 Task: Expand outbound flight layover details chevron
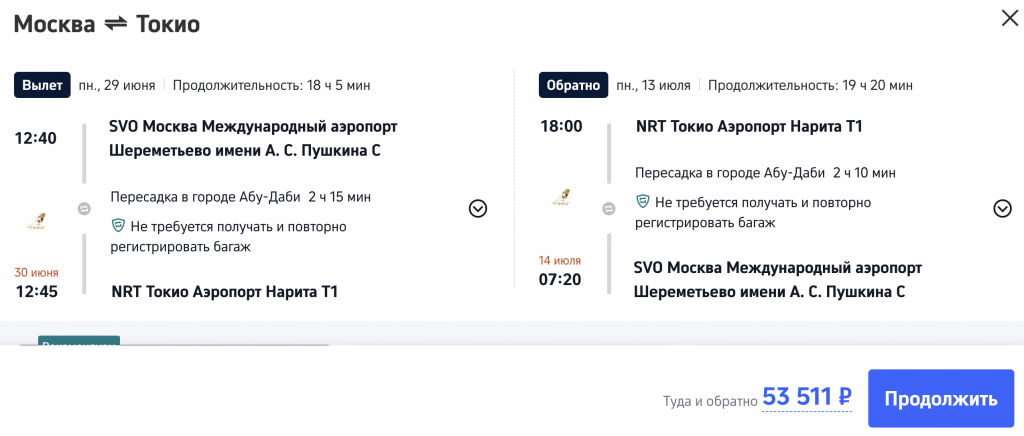pos(478,209)
